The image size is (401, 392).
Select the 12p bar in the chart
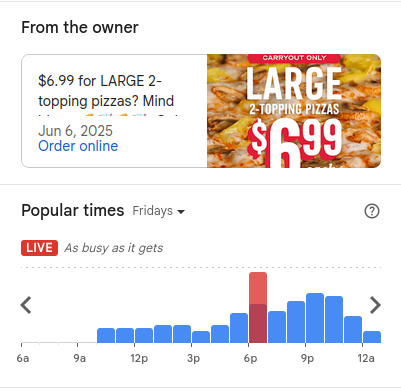[144, 335]
